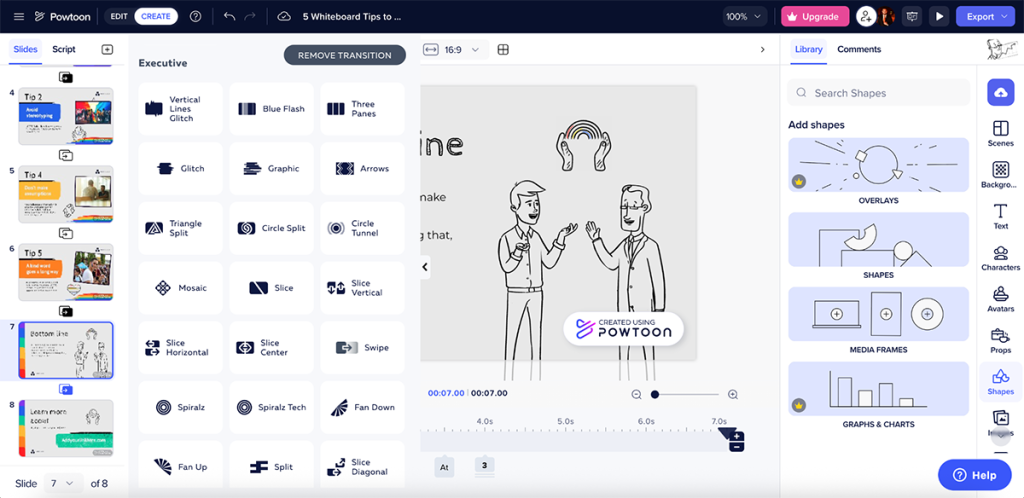
Task: Collapse the left panel arrow
Action: (x=424, y=266)
